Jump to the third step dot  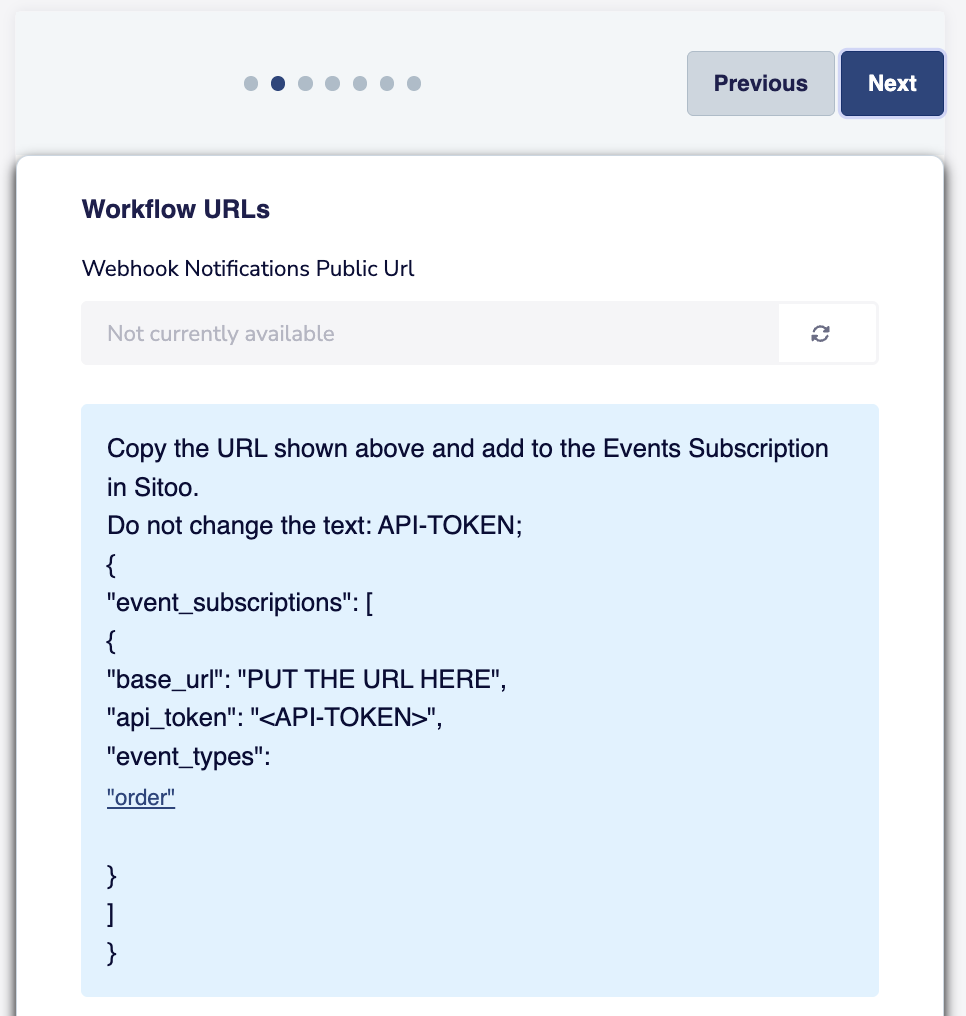click(x=305, y=84)
